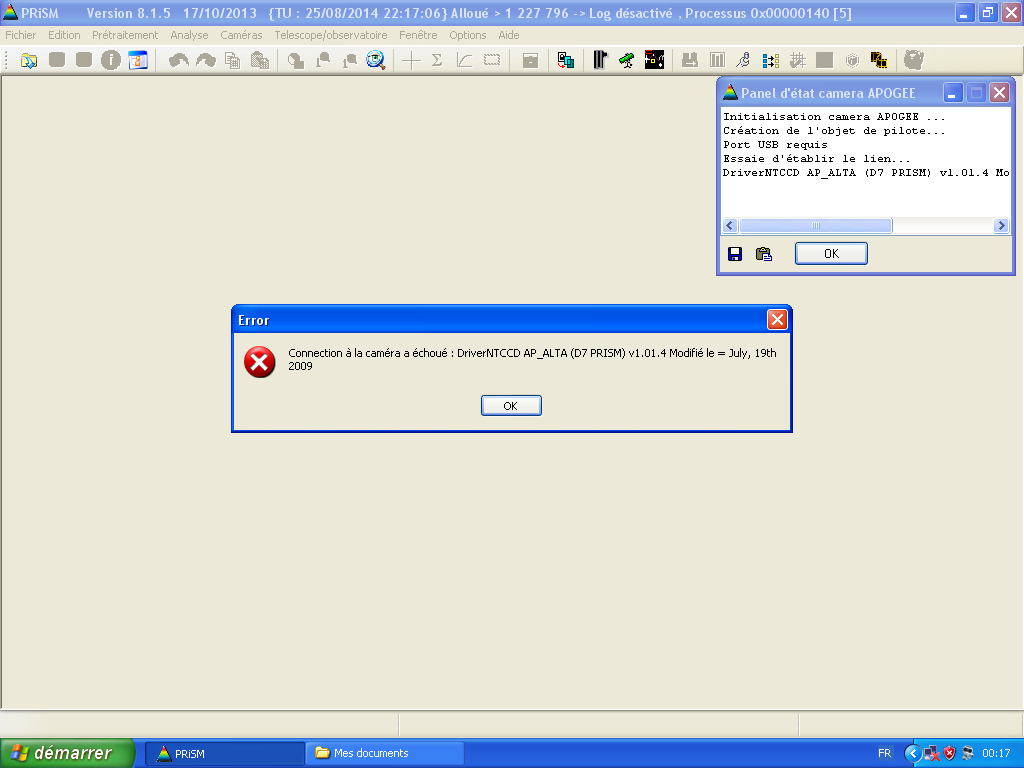Click the démarrer Start button
1024x768 pixels.
[x=68, y=753]
